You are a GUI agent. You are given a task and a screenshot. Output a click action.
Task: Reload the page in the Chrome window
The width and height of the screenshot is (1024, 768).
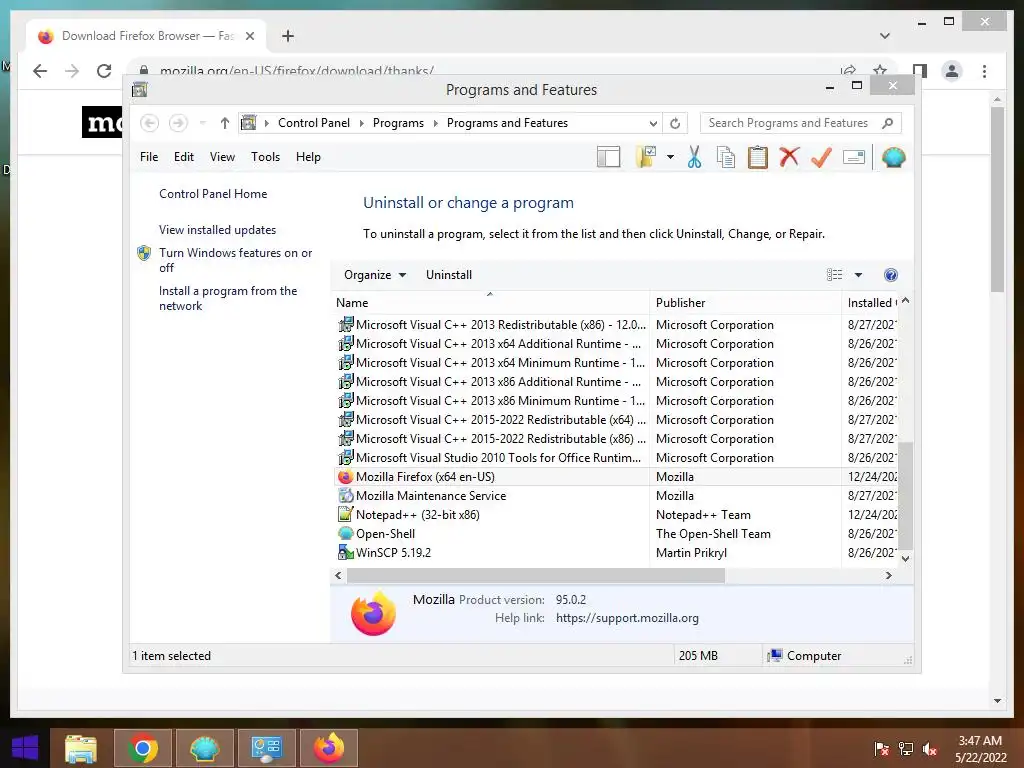tap(104, 71)
